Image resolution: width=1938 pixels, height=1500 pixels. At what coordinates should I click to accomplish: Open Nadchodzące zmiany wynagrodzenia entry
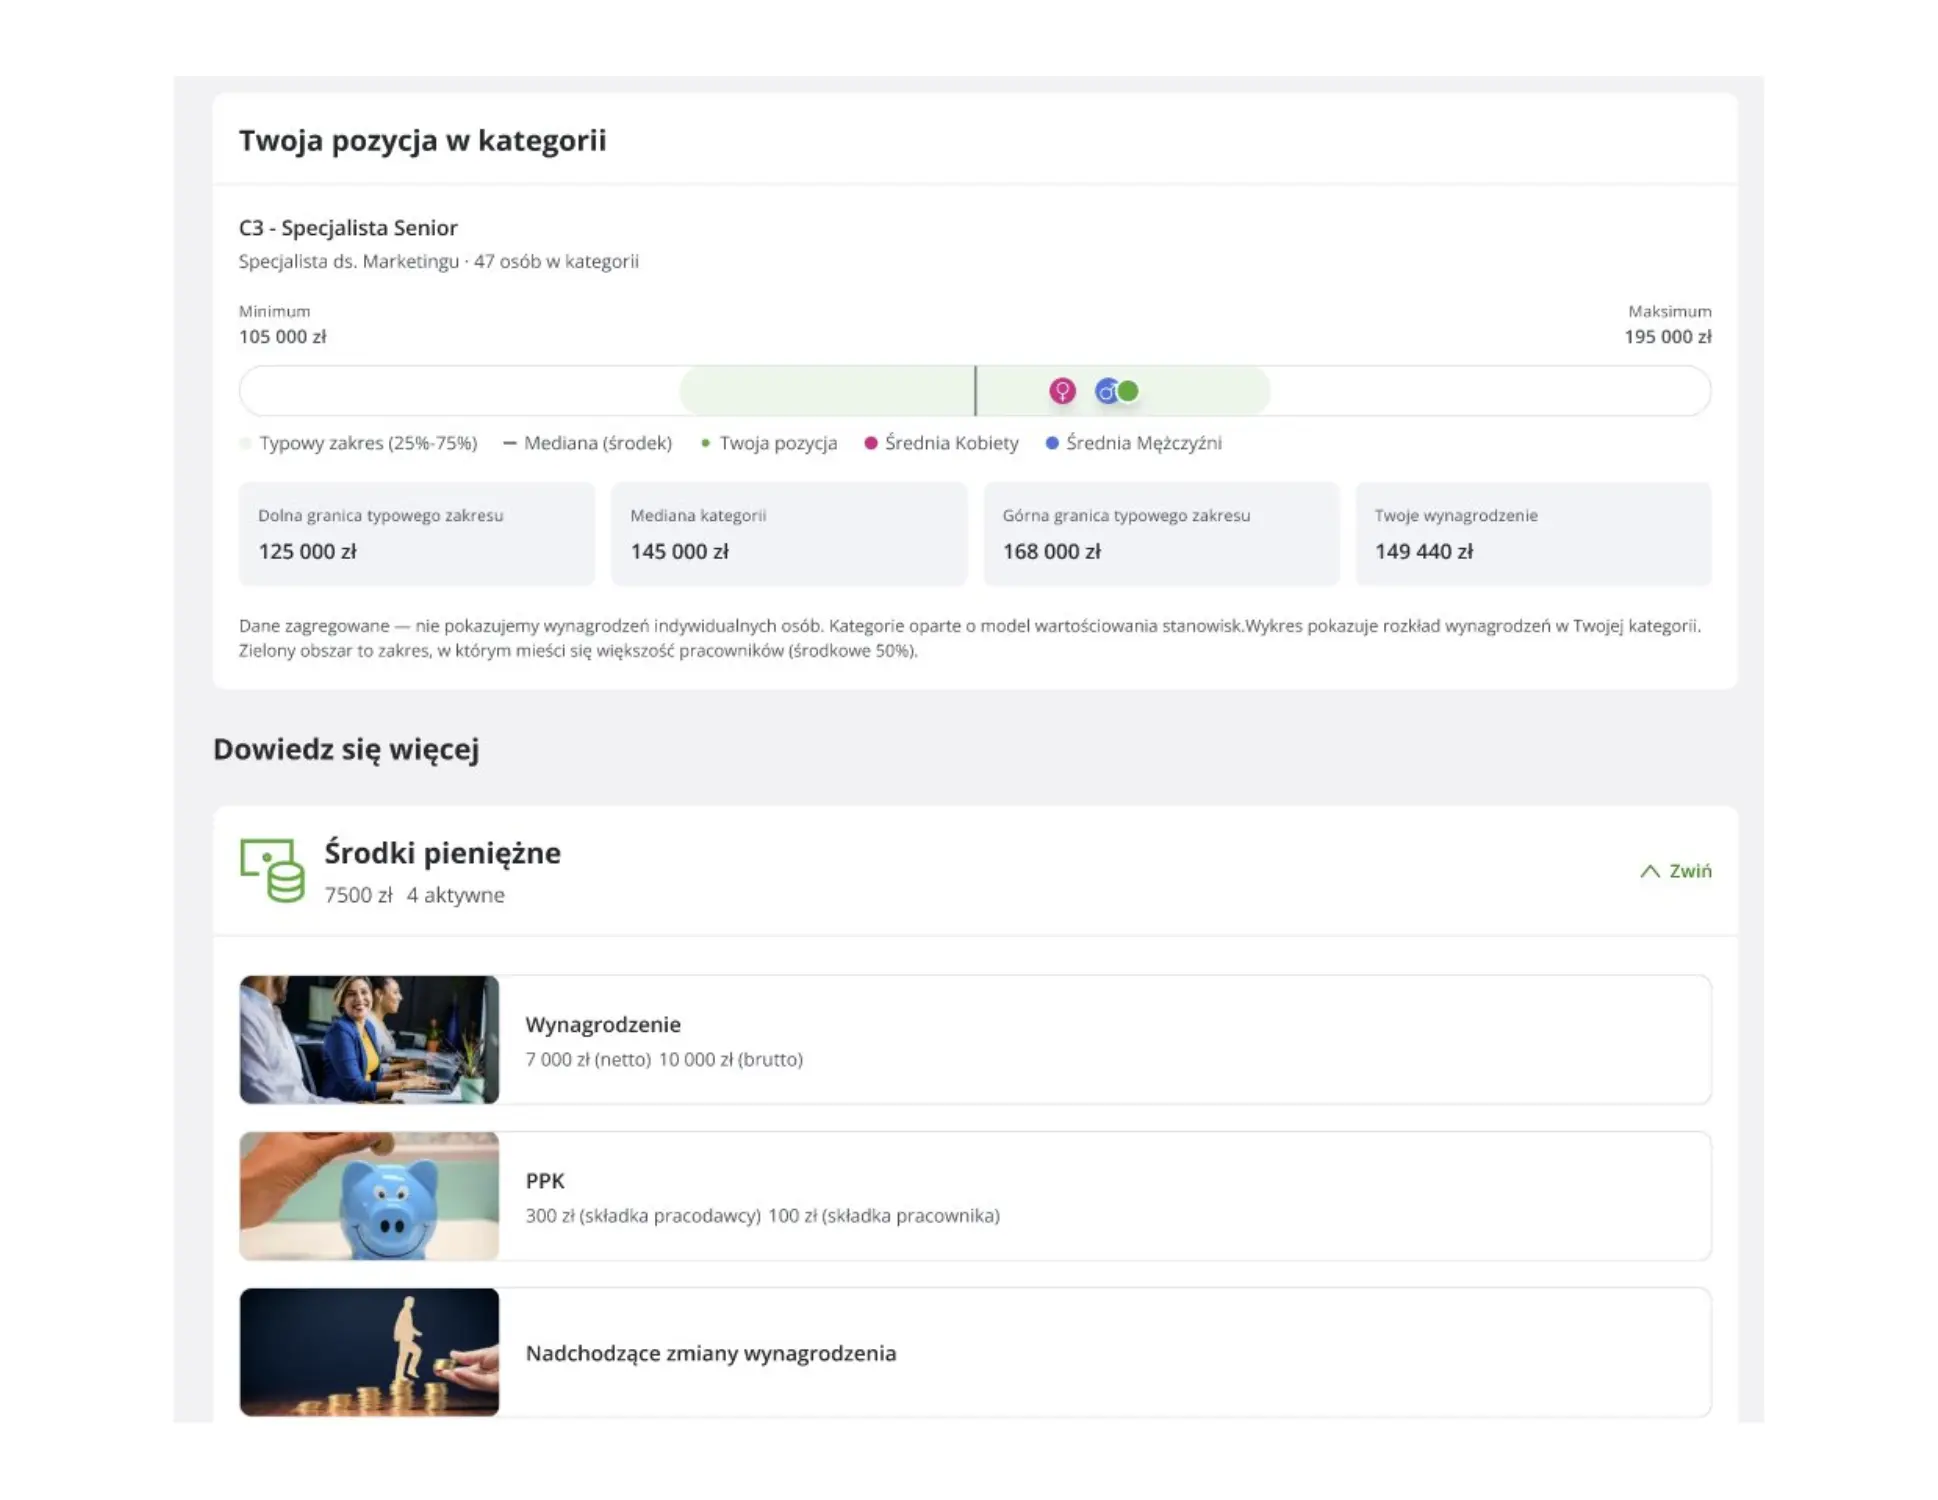pyautogui.click(x=710, y=1353)
